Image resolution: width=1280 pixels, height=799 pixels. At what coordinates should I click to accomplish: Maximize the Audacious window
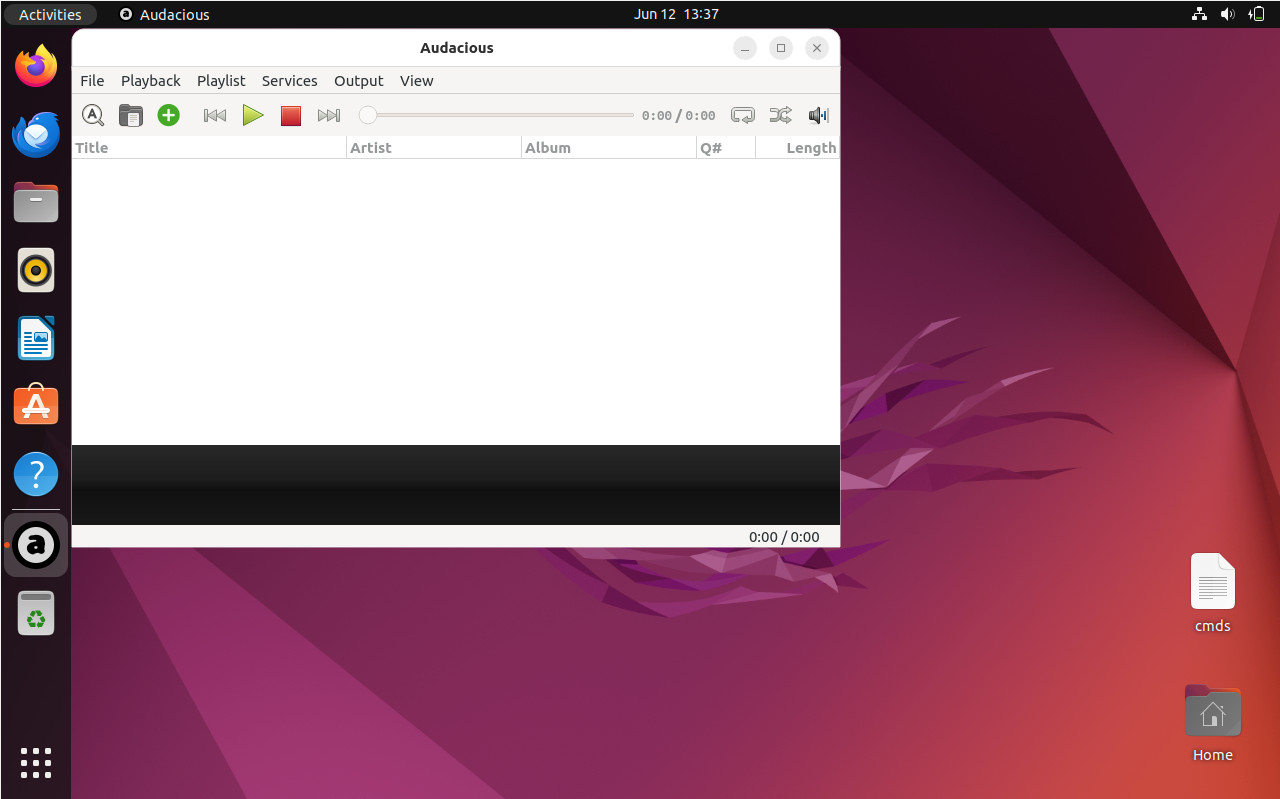[x=781, y=48]
